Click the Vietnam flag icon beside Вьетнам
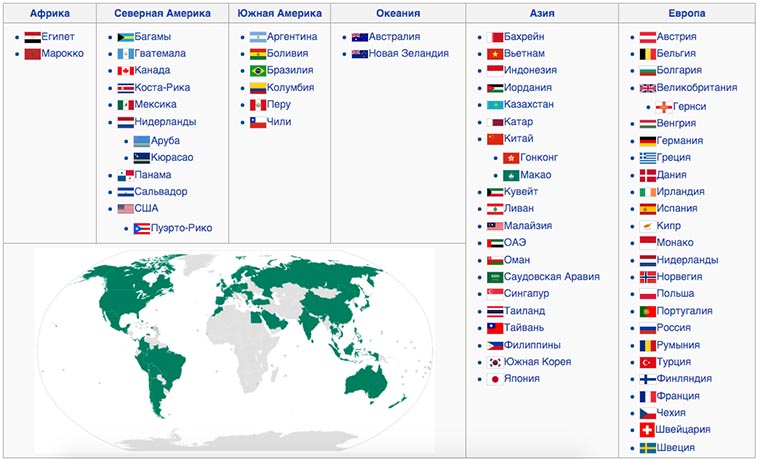Screen dimensions: 760x459 pos(495,54)
